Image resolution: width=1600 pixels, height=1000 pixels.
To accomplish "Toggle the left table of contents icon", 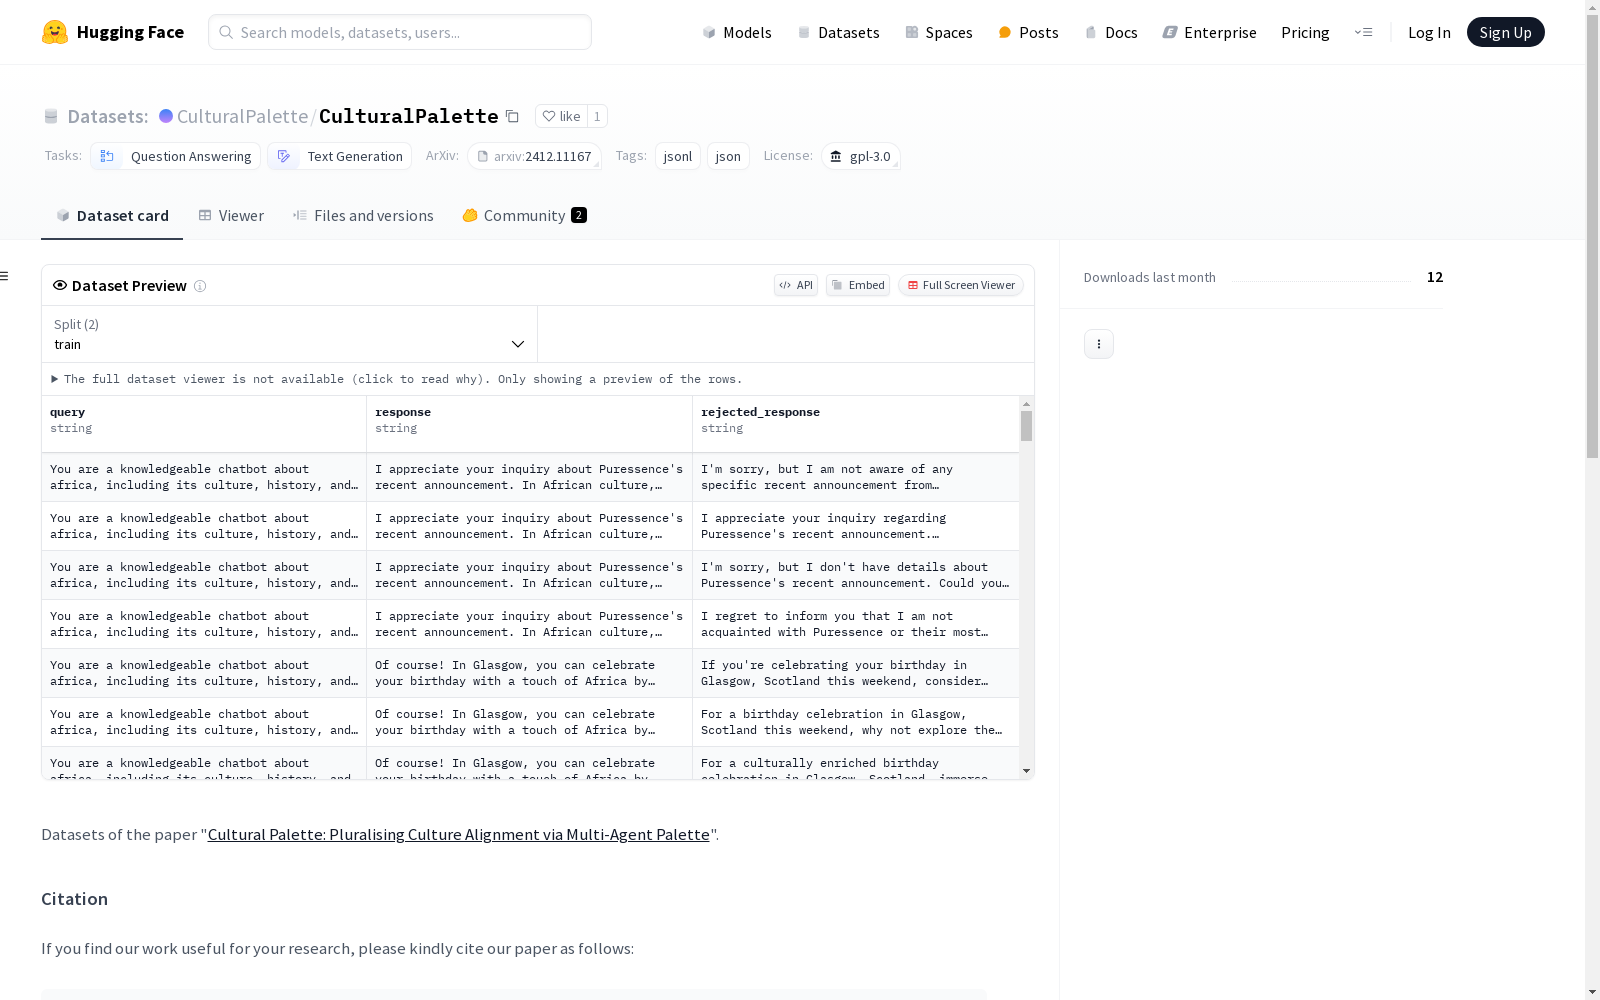I will pyautogui.click(x=5, y=276).
